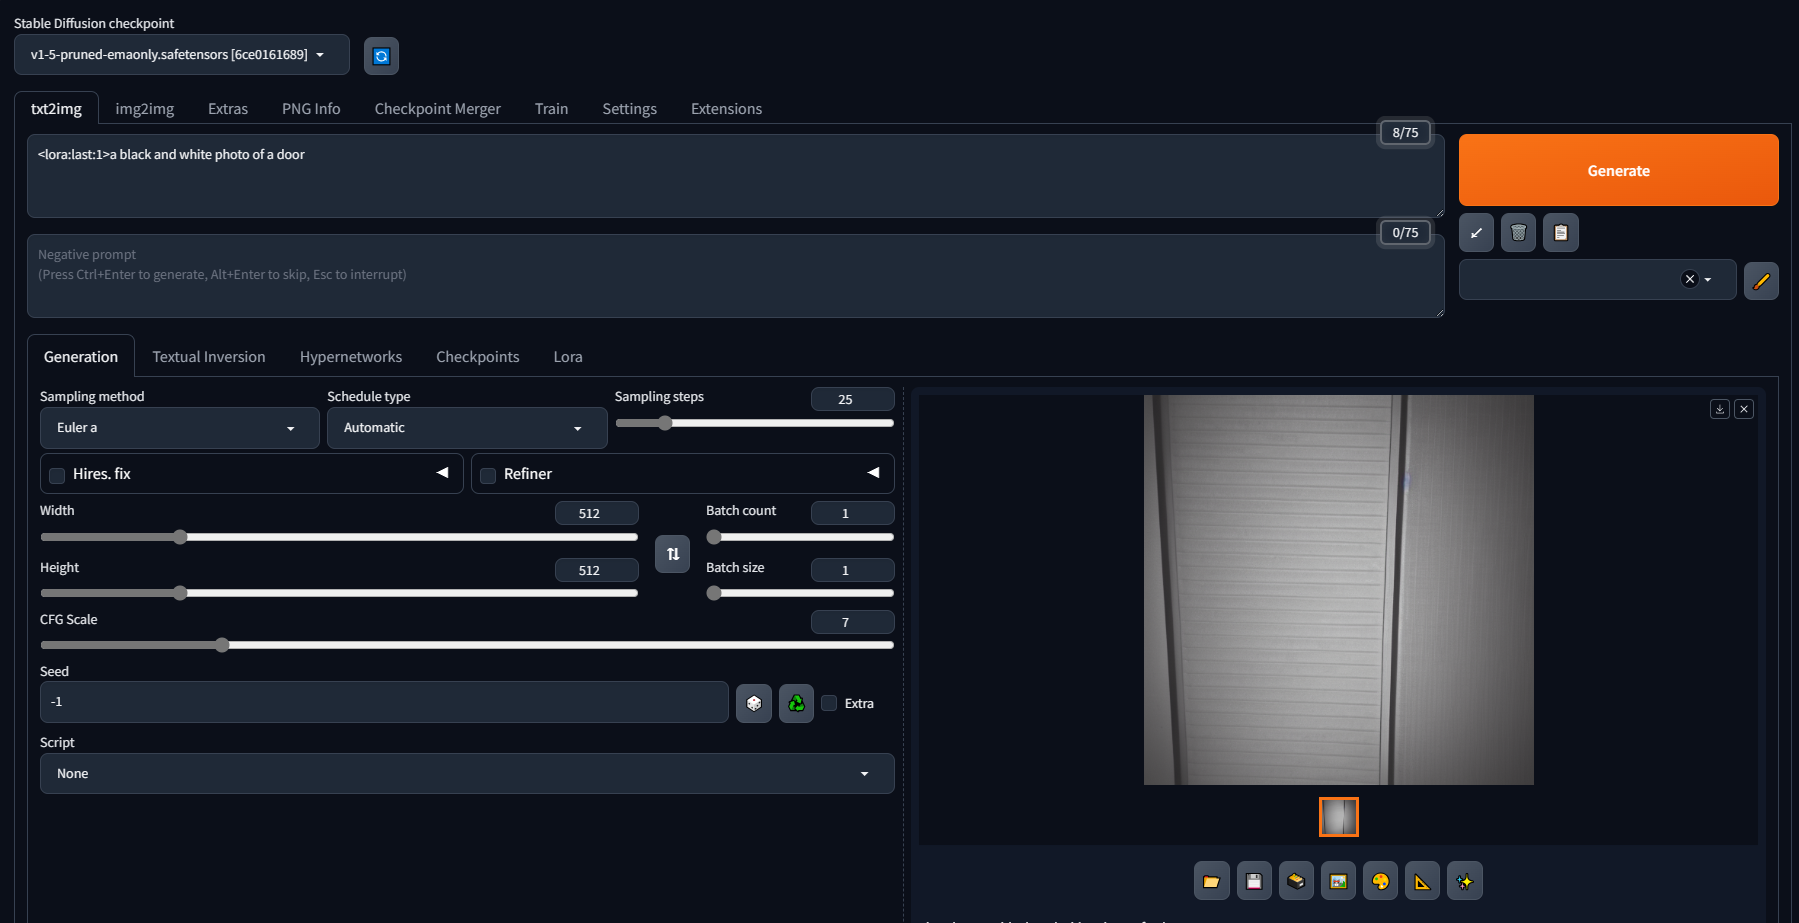1799x923 pixels.
Task: Open the Schedule type dropdown
Action: pyautogui.click(x=467, y=428)
